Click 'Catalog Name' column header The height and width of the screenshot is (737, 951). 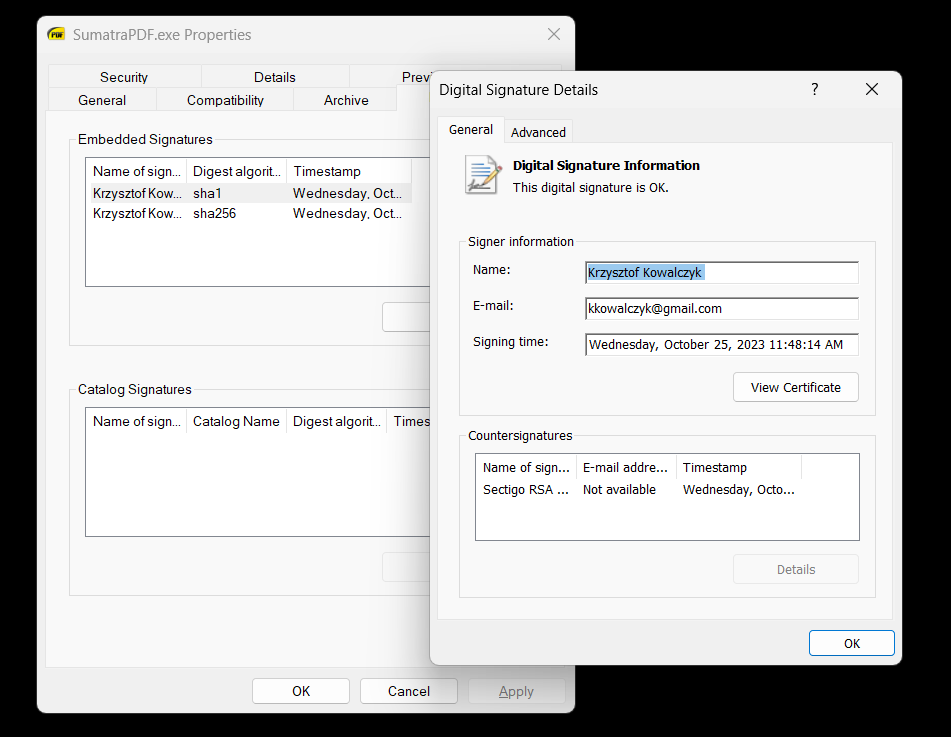236,421
